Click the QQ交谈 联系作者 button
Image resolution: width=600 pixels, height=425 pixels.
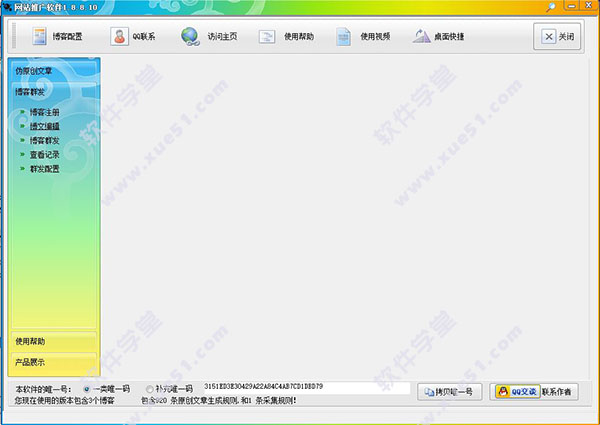point(534,392)
